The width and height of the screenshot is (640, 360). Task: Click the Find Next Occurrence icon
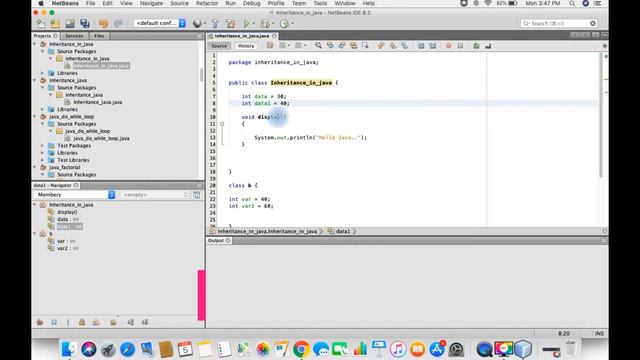(342, 46)
